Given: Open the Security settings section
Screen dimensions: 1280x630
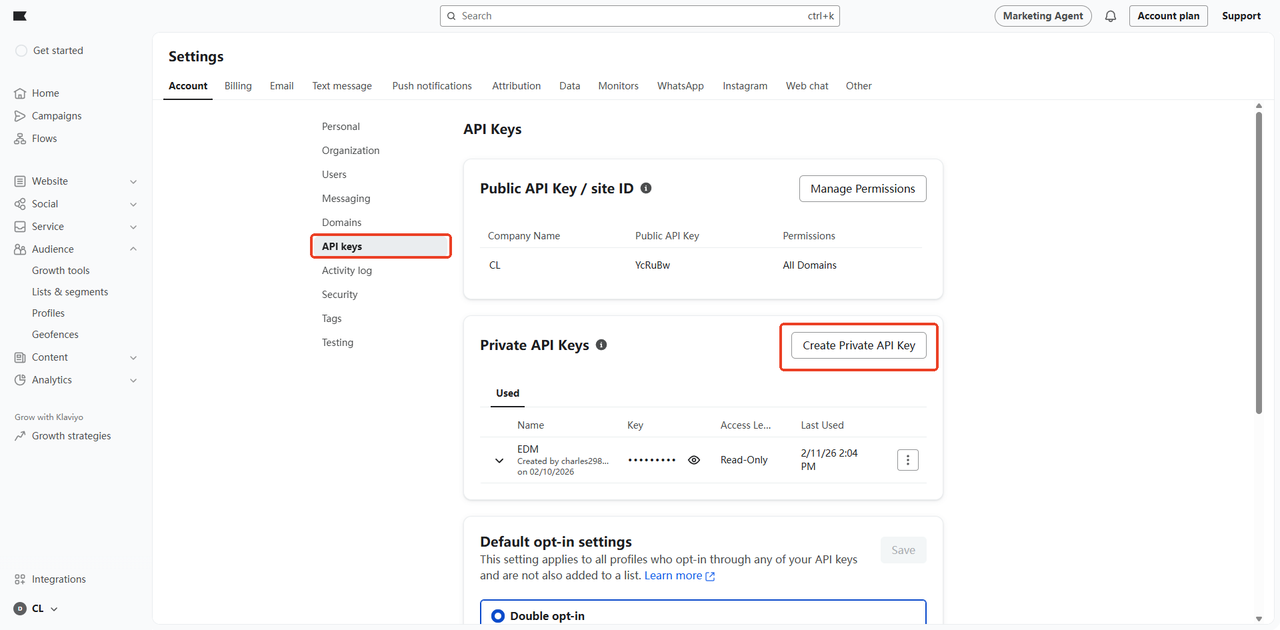Looking at the screenshot, I should pos(340,295).
